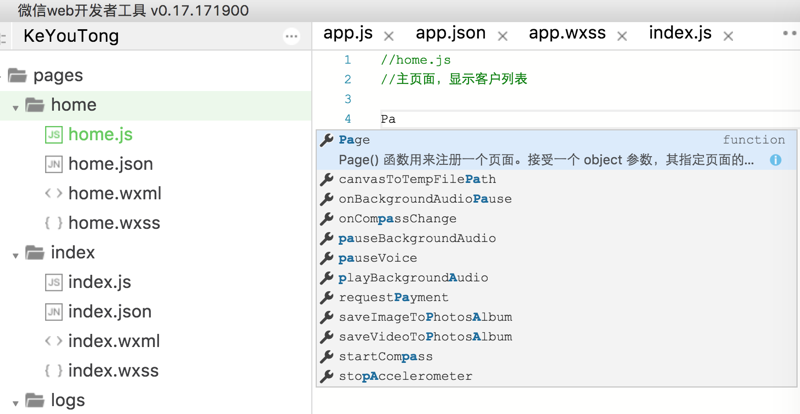800x414 pixels.
Task: Close the app.js tab
Action: click(389, 36)
